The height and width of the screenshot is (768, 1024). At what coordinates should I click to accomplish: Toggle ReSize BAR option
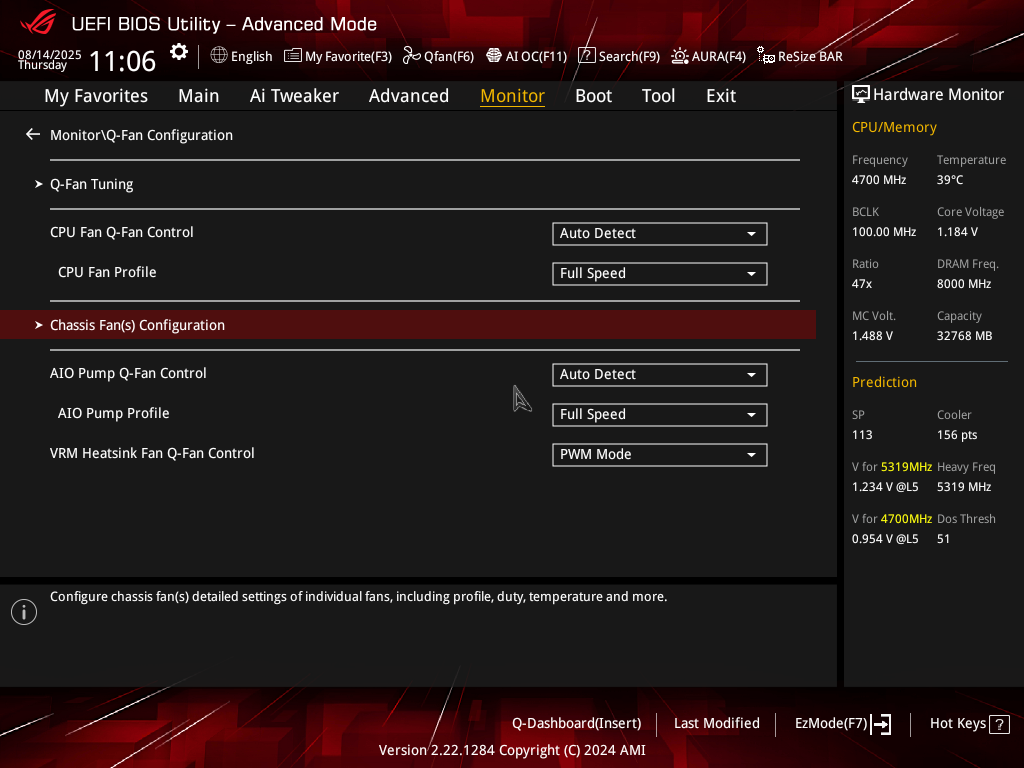coord(800,56)
